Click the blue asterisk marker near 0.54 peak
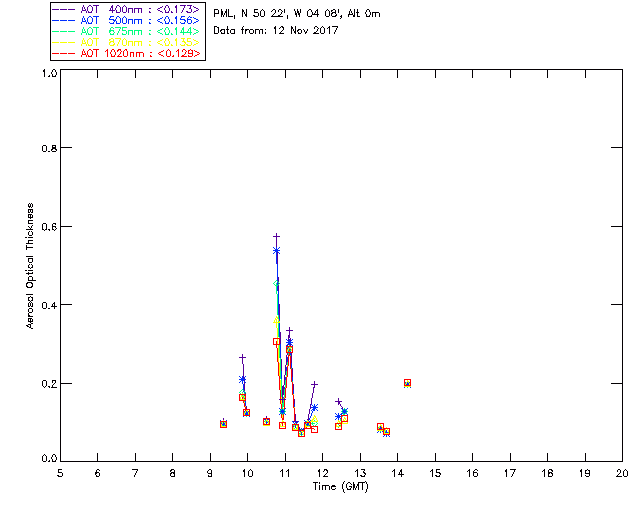The image size is (640, 512). click(276, 251)
